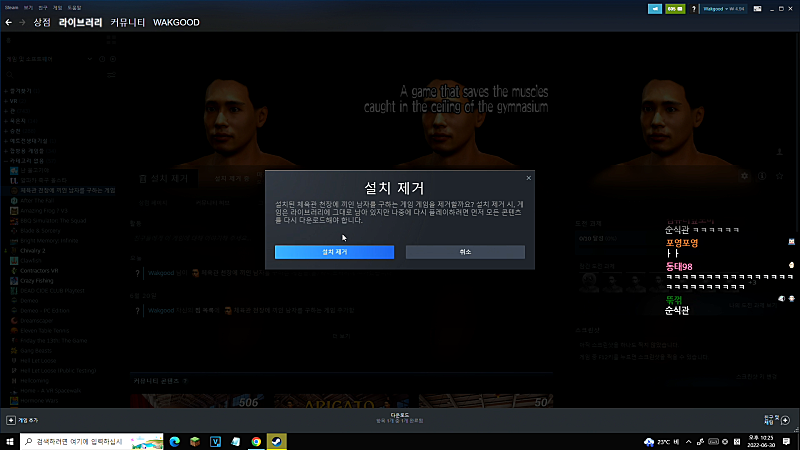This screenshot has height=450, width=800.
Task: Open the 커뮤니티 tab
Action: [128, 22]
